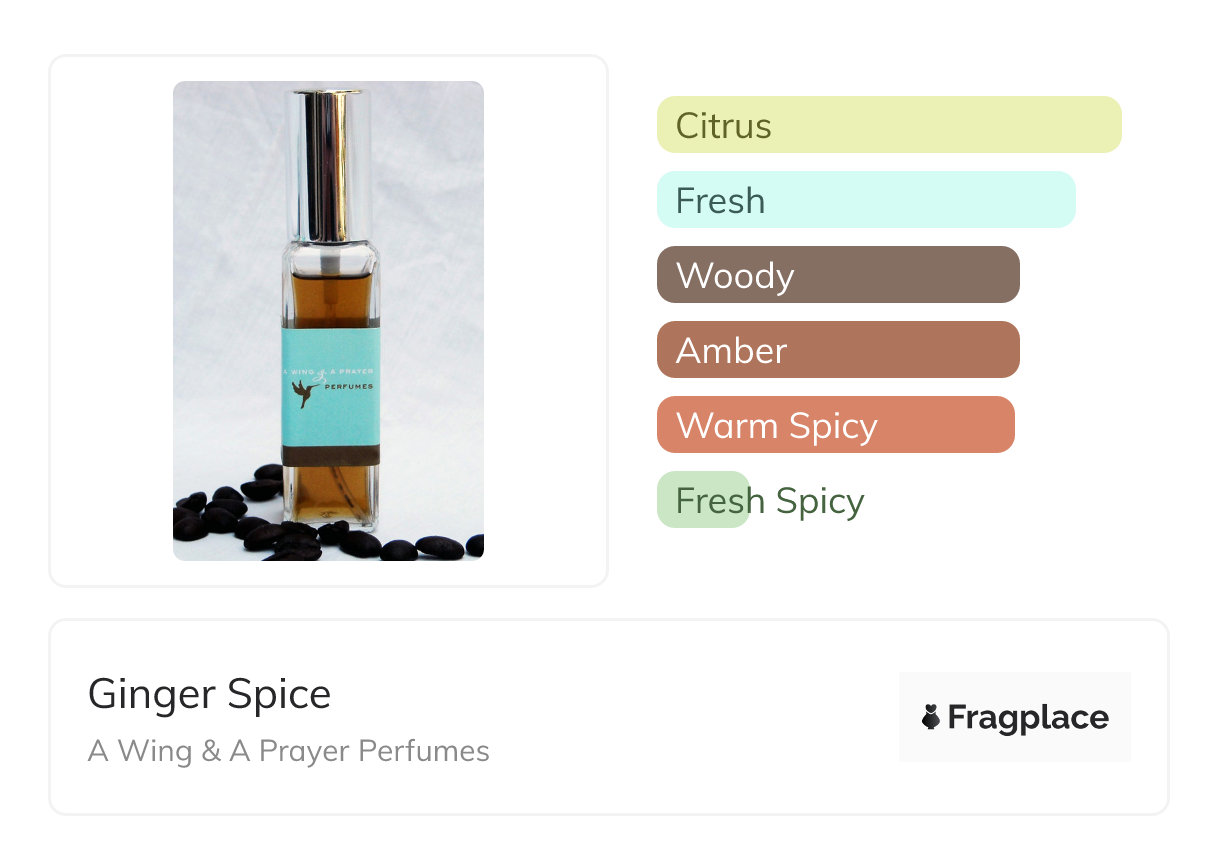The width and height of the screenshot is (1218, 864).
Task: Click the Fragplace flower logo icon
Action: pos(931,717)
